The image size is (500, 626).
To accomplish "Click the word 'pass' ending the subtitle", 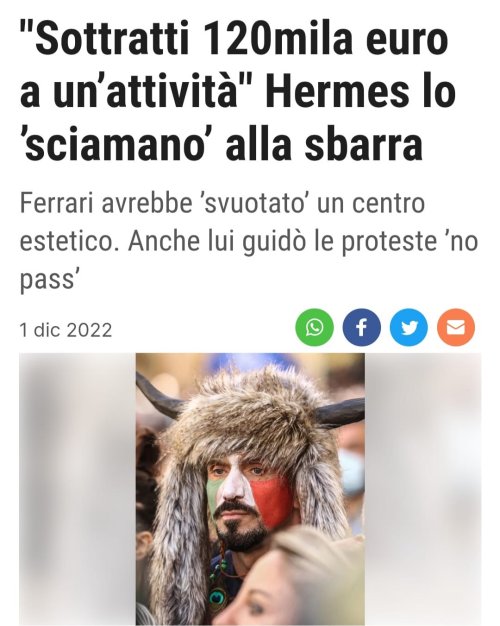I will click(46, 280).
